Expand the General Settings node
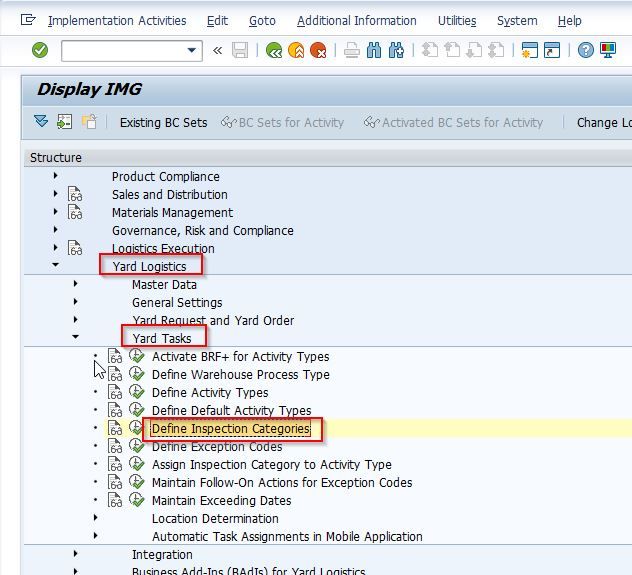The width and height of the screenshot is (632, 575). pos(75,302)
